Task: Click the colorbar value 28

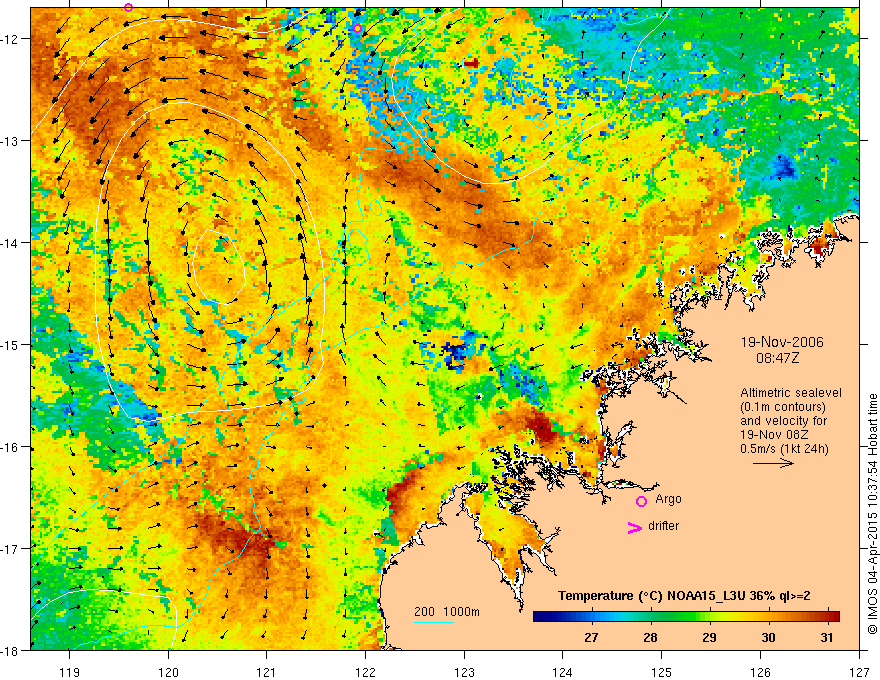Action: coord(650,637)
